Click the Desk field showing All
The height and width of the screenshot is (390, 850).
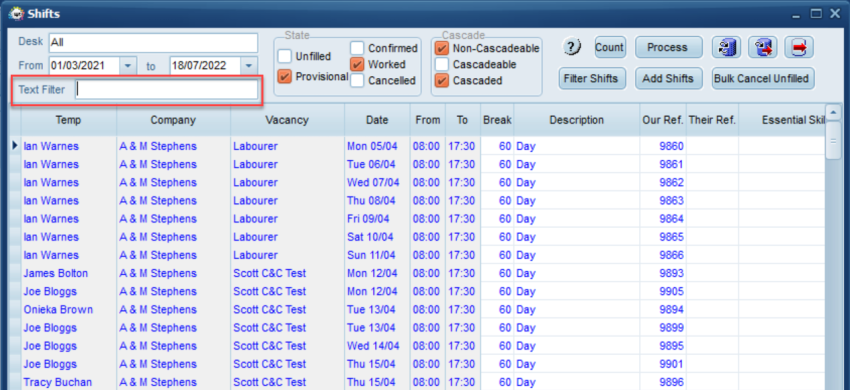153,42
